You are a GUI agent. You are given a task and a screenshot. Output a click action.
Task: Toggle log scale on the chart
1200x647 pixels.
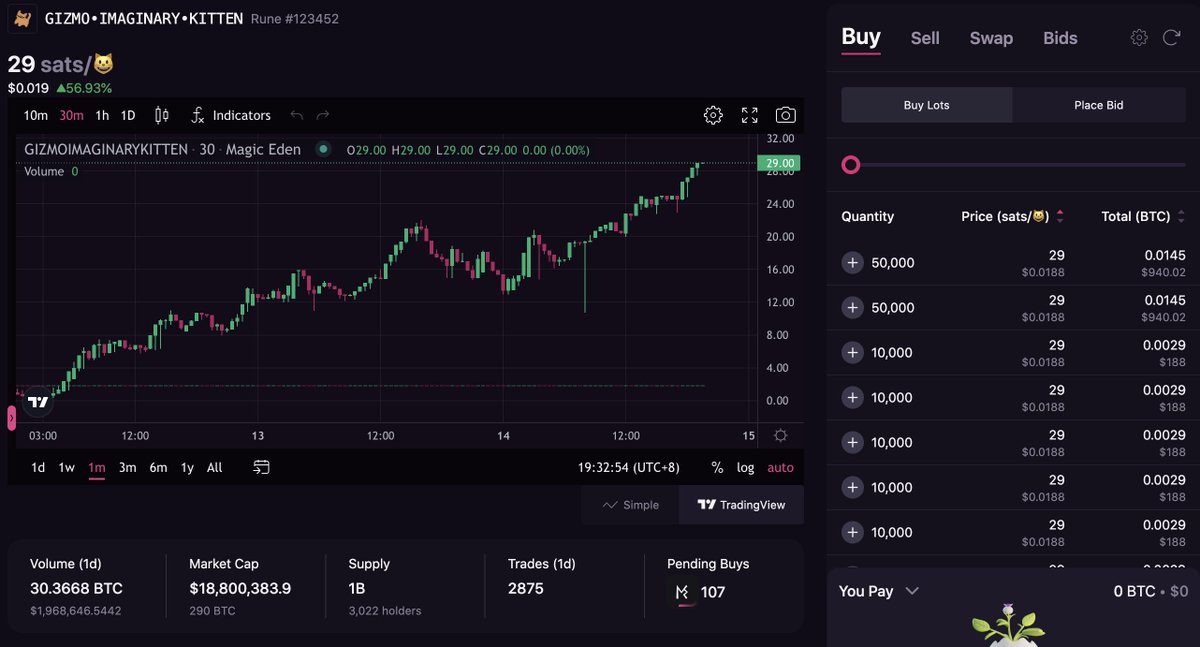click(x=746, y=467)
